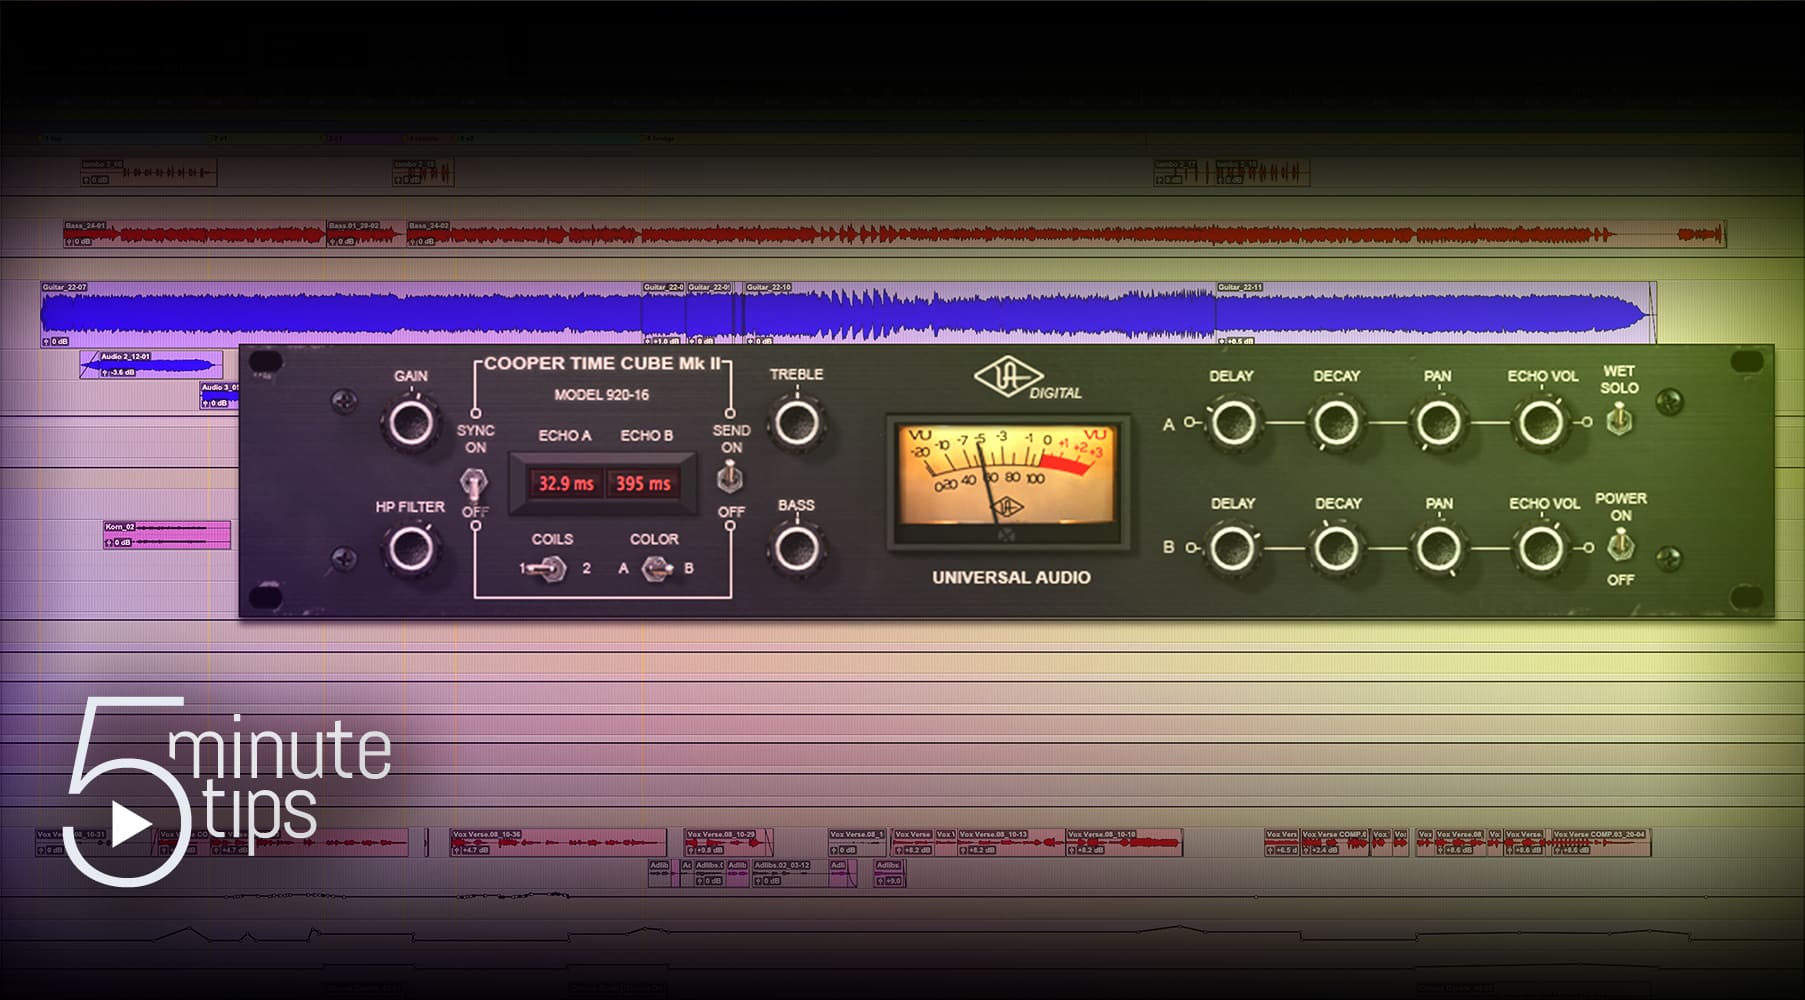Toggle the POWER on/off switch

click(1620, 546)
